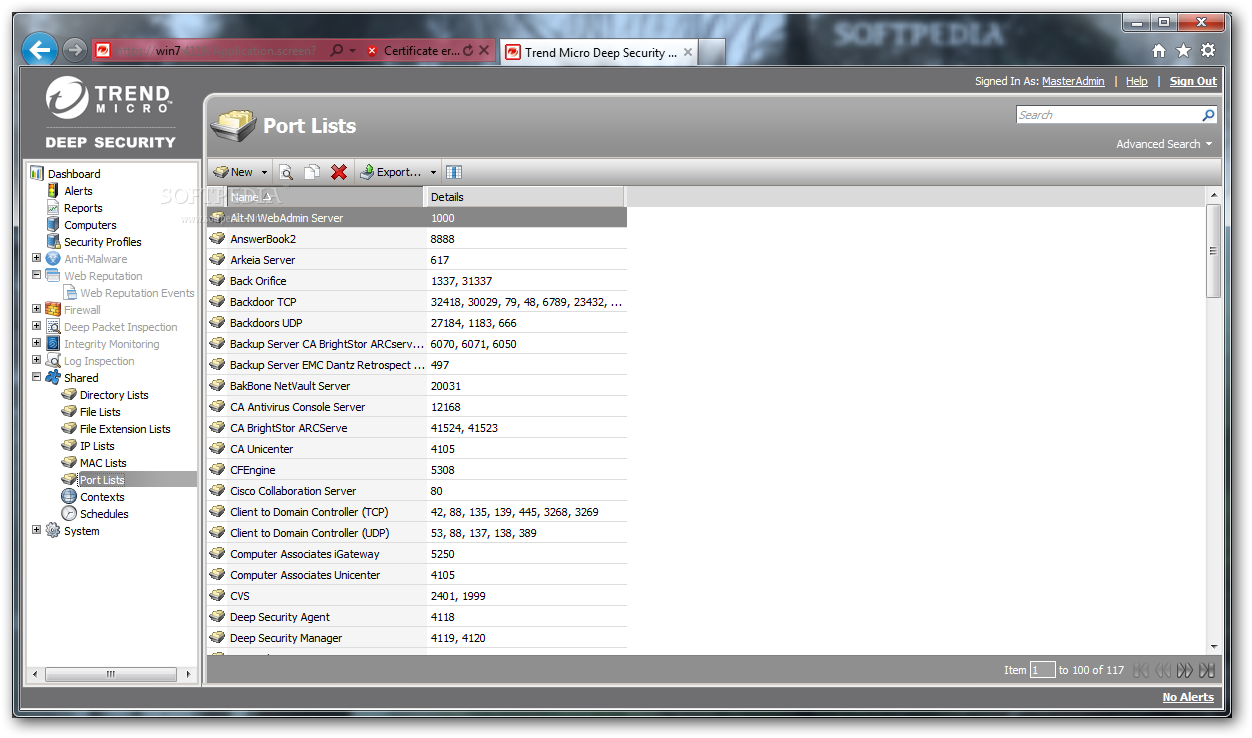This screenshot has width=1252, height=738.
Task: Click the port list icon beside CFEngine
Action: point(217,470)
